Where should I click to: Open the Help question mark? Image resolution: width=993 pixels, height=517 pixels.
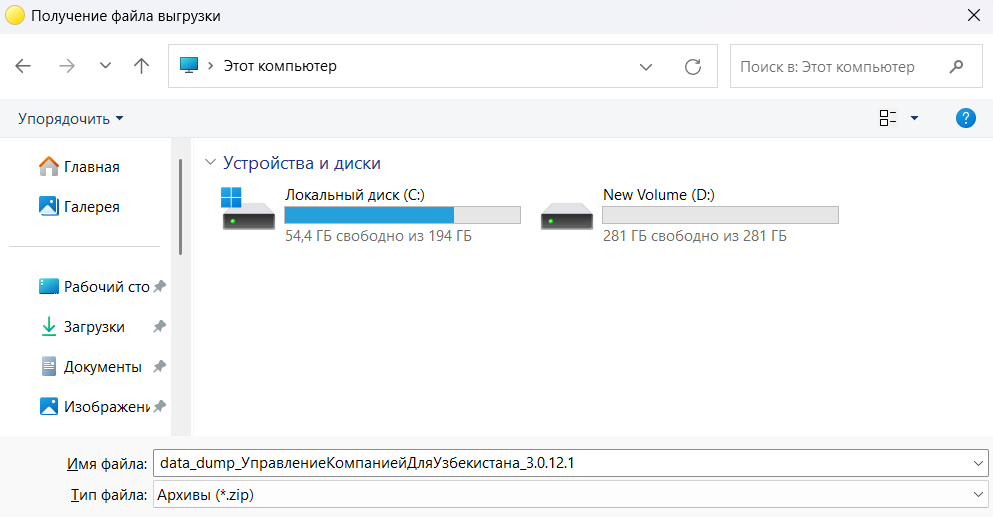coord(965,119)
